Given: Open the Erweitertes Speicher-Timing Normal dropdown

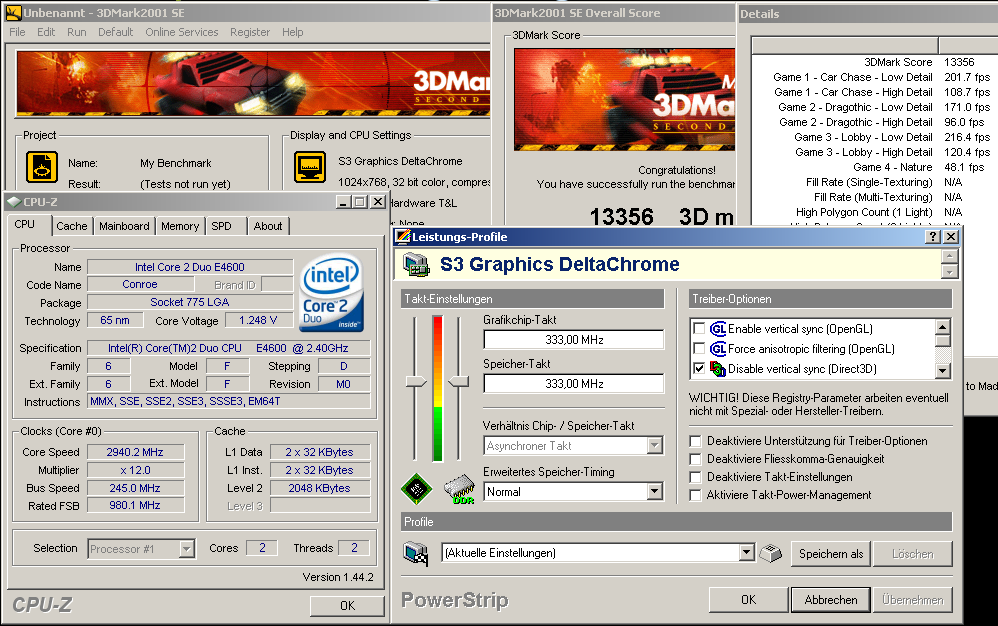Looking at the screenshot, I should [655, 491].
